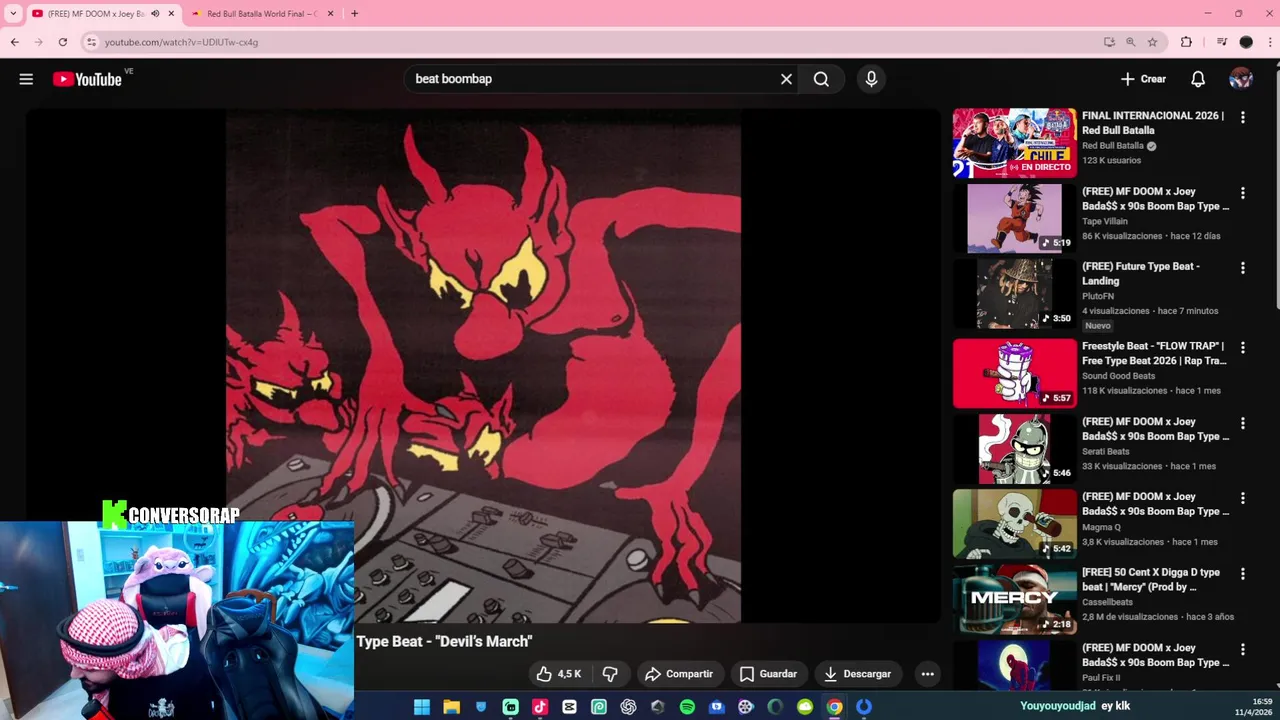Open options for Future Type Beat Landing
The height and width of the screenshot is (720, 1280).
point(1243,268)
